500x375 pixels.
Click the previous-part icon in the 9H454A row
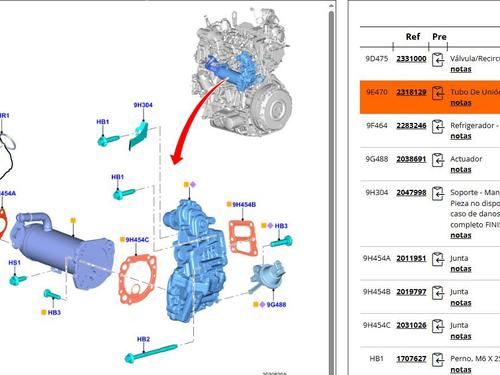(438, 259)
